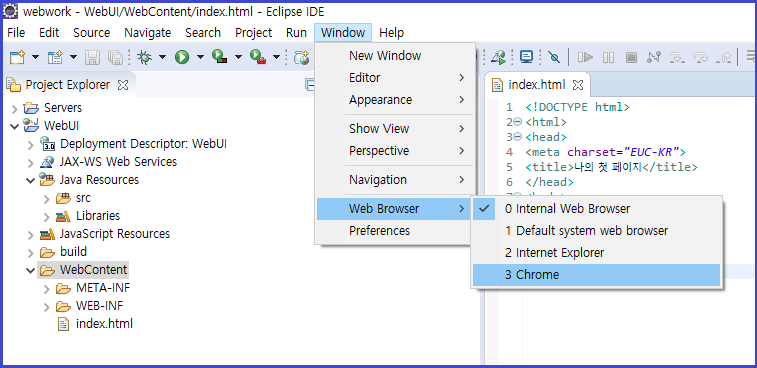Open the Perspective submenu
The width and height of the screenshot is (757, 368).
coord(394,151)
